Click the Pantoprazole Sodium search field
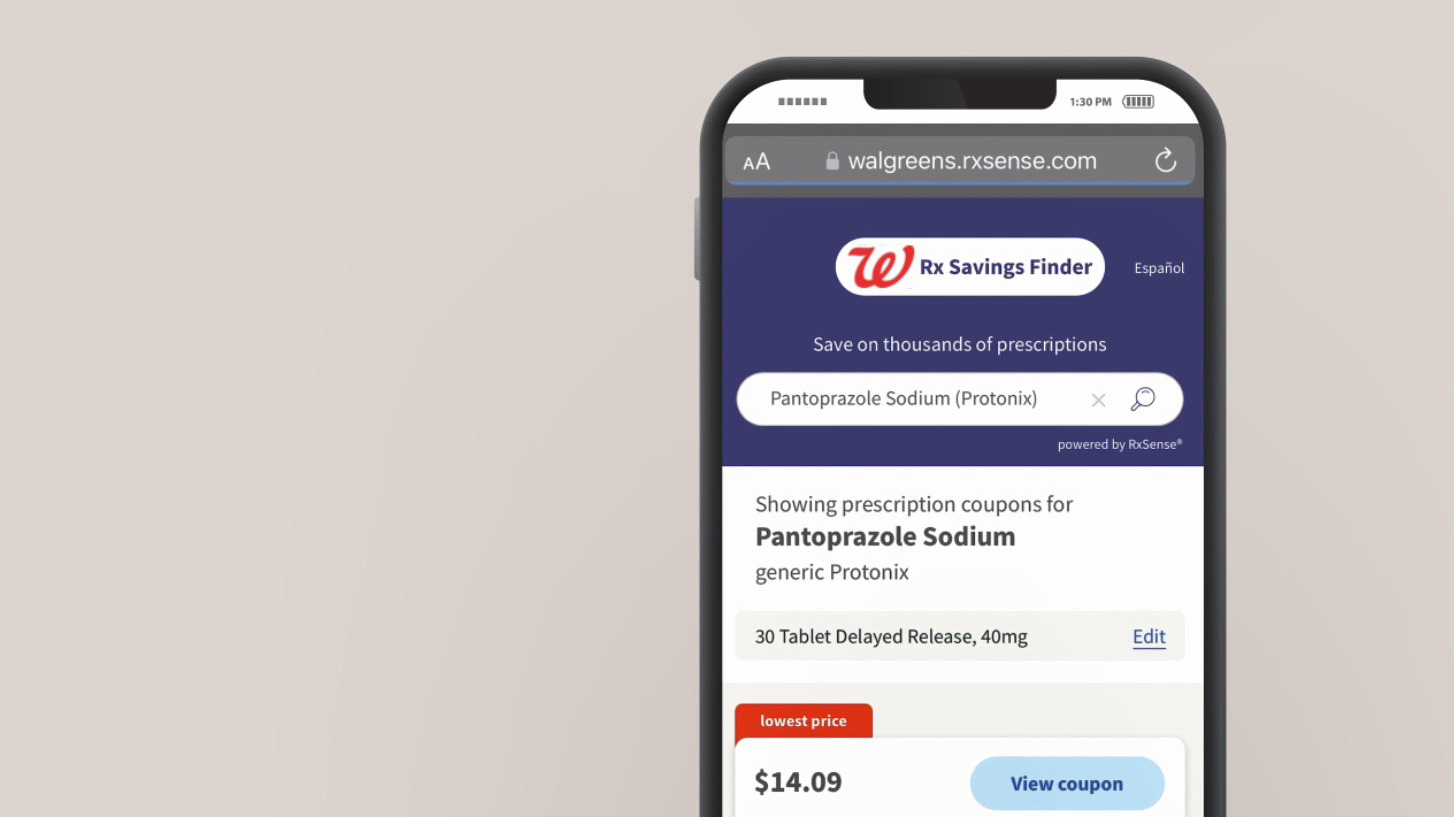The image size is (1454, 817). coord(959,399)
